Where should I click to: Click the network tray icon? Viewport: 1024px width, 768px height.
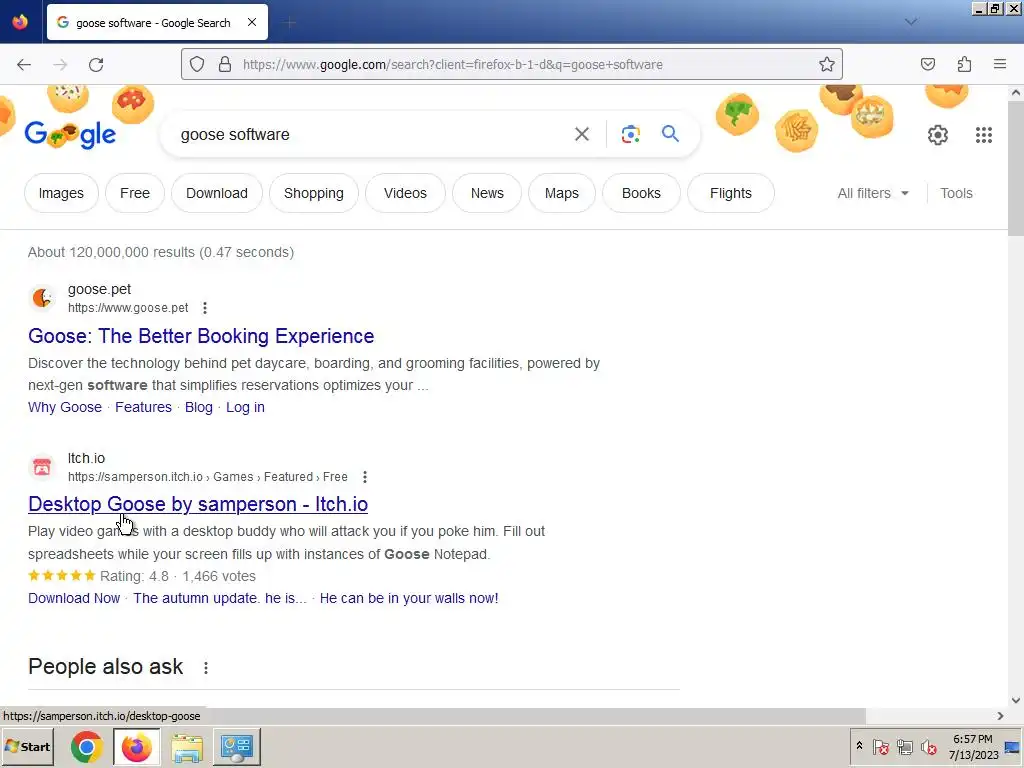coord(904,746)
